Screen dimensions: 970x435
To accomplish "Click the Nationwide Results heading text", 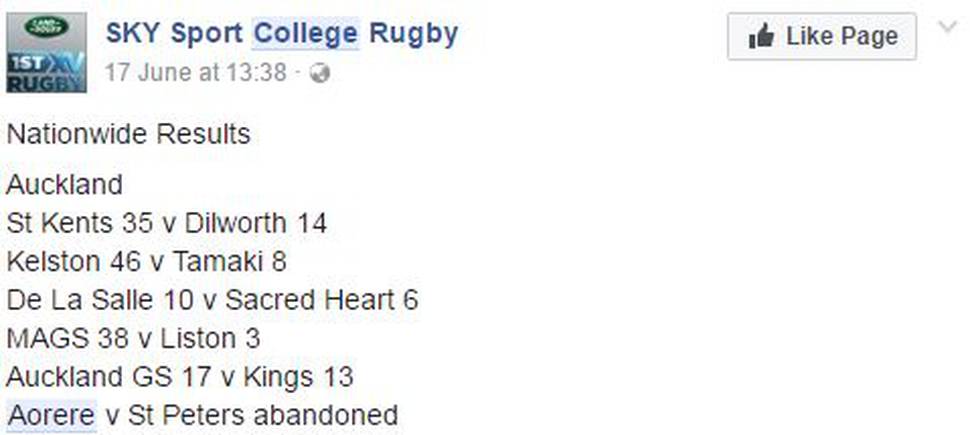I will 129,134.
